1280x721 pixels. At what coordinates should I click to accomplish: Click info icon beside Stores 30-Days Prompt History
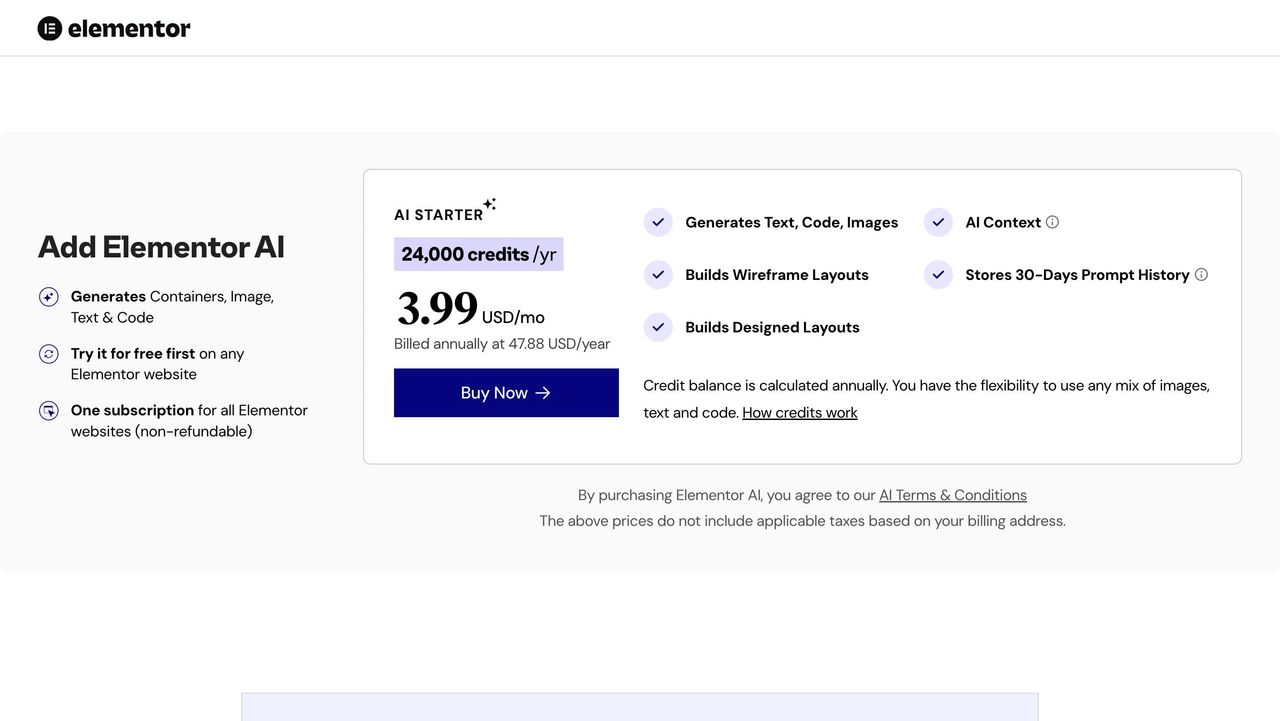click(x=1201, y=274)
